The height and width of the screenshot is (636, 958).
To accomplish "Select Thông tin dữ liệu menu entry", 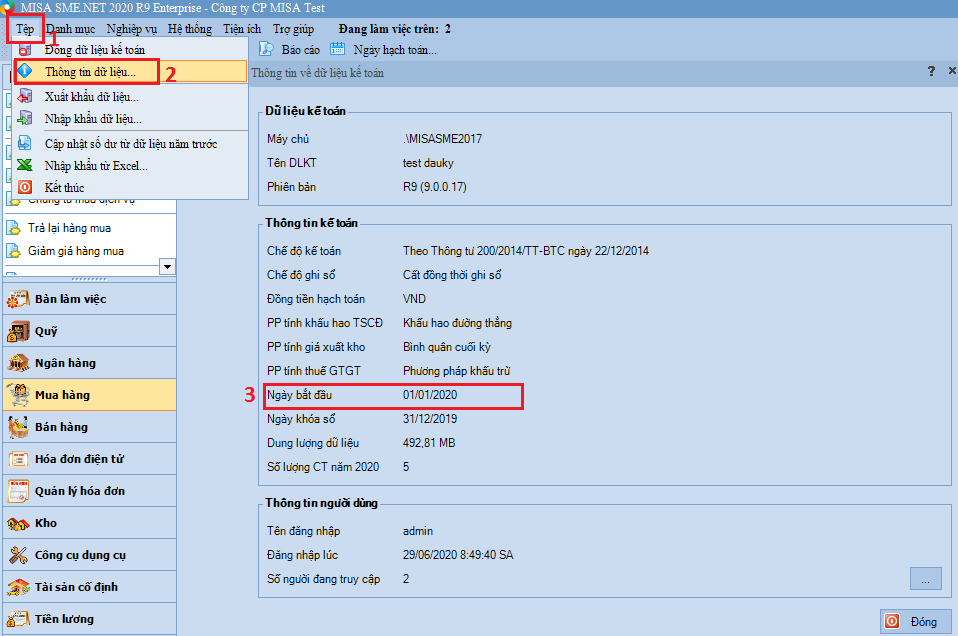I will 130,71.
